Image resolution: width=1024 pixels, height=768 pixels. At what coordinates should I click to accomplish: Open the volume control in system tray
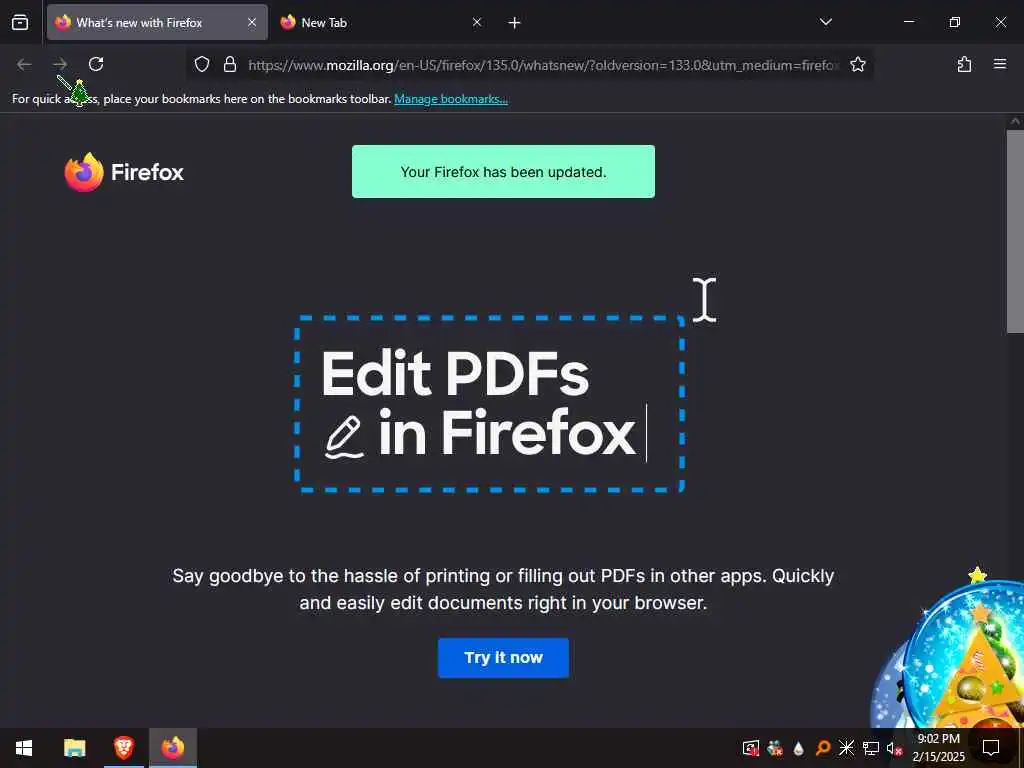pos(893,748)
